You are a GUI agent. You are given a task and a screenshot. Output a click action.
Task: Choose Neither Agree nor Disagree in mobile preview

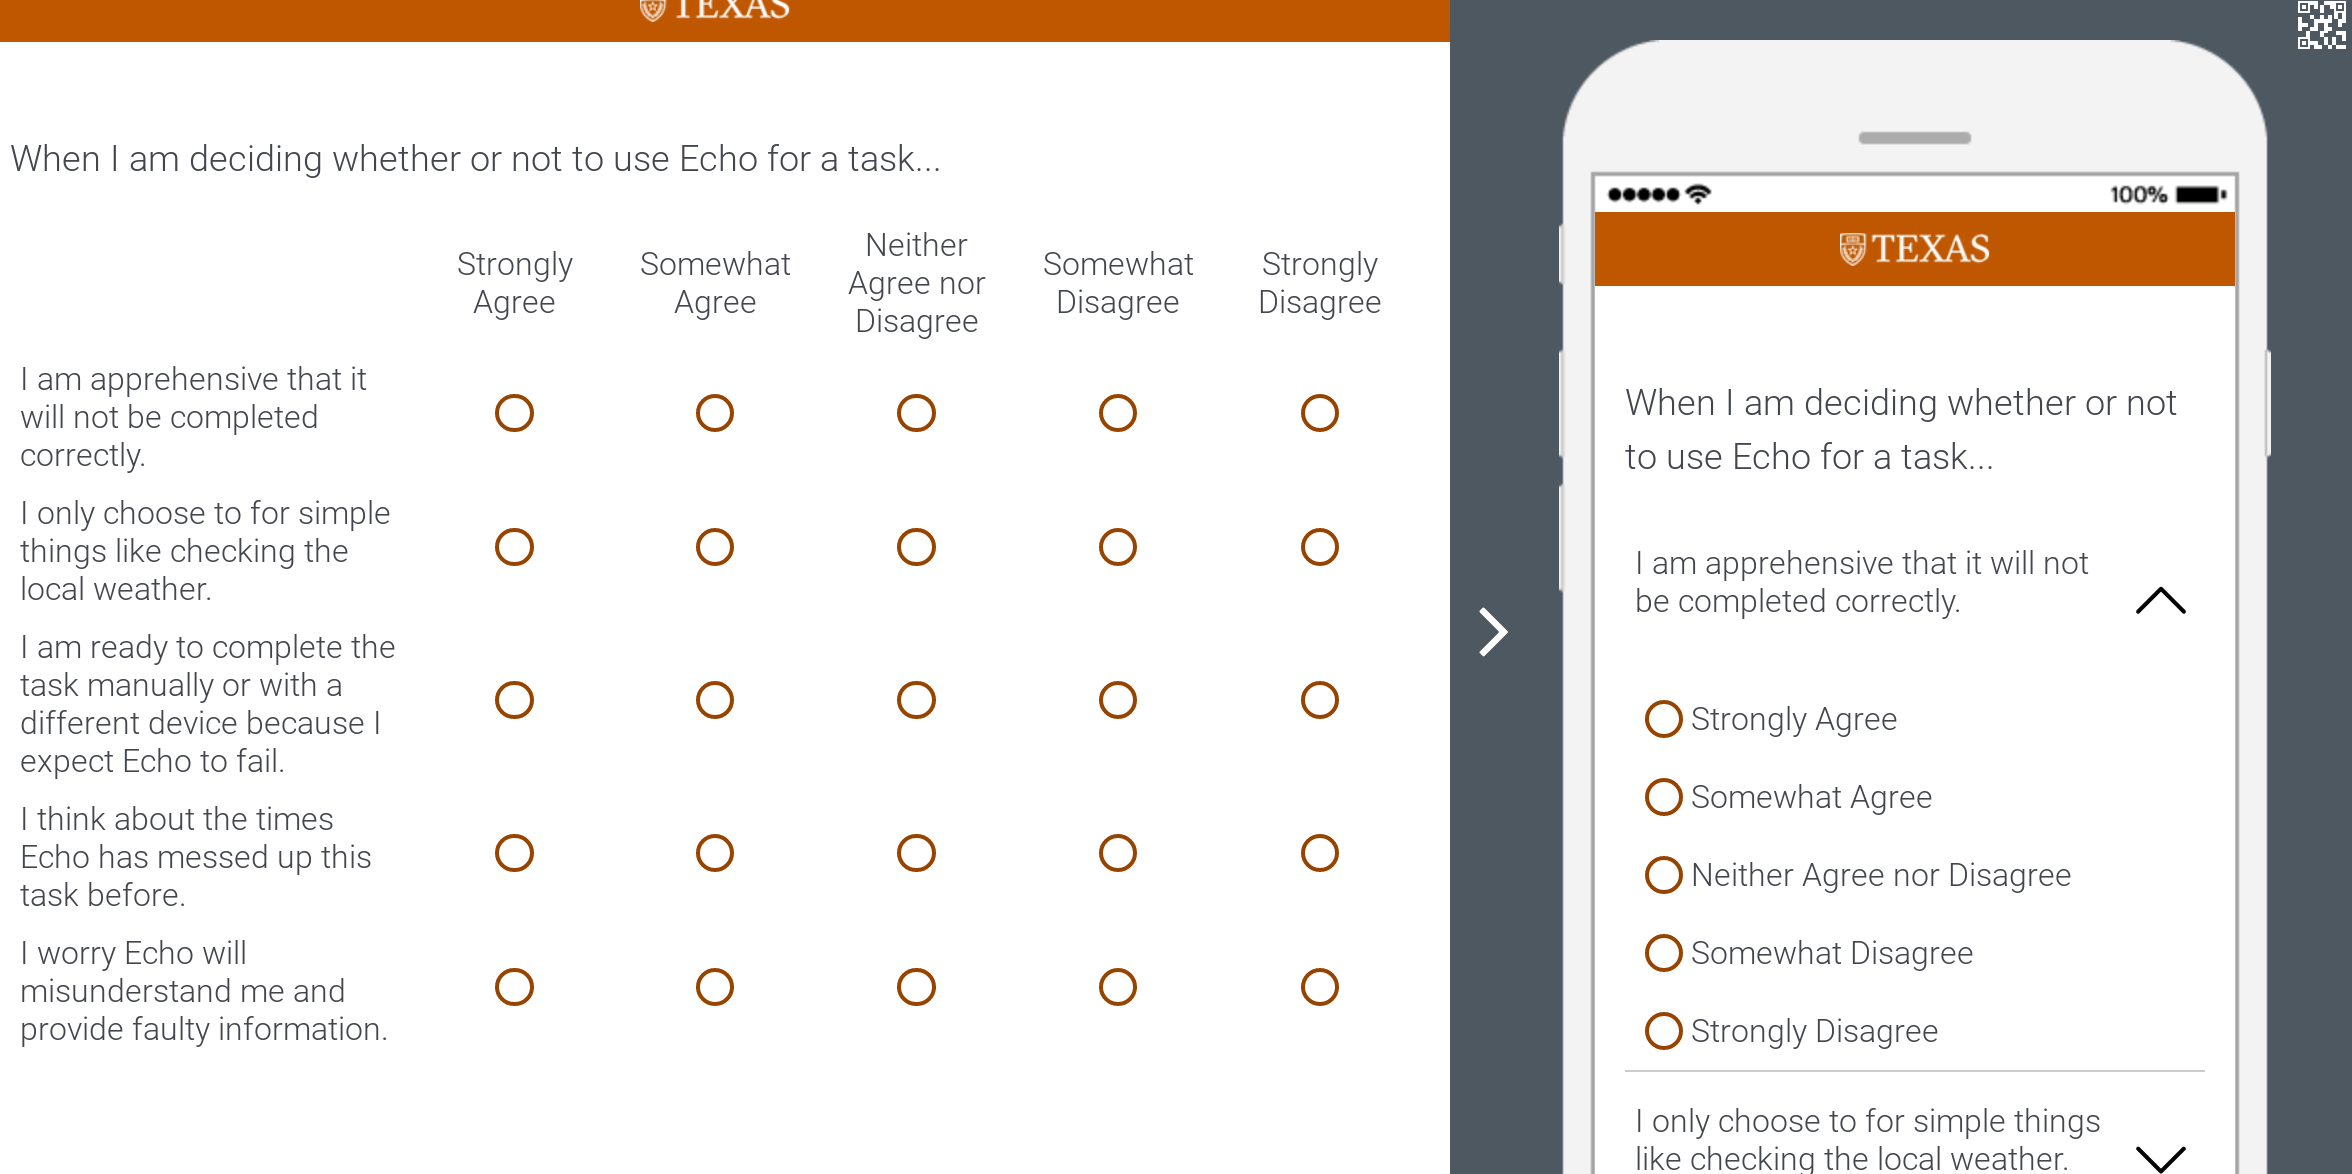(1664, 875)
